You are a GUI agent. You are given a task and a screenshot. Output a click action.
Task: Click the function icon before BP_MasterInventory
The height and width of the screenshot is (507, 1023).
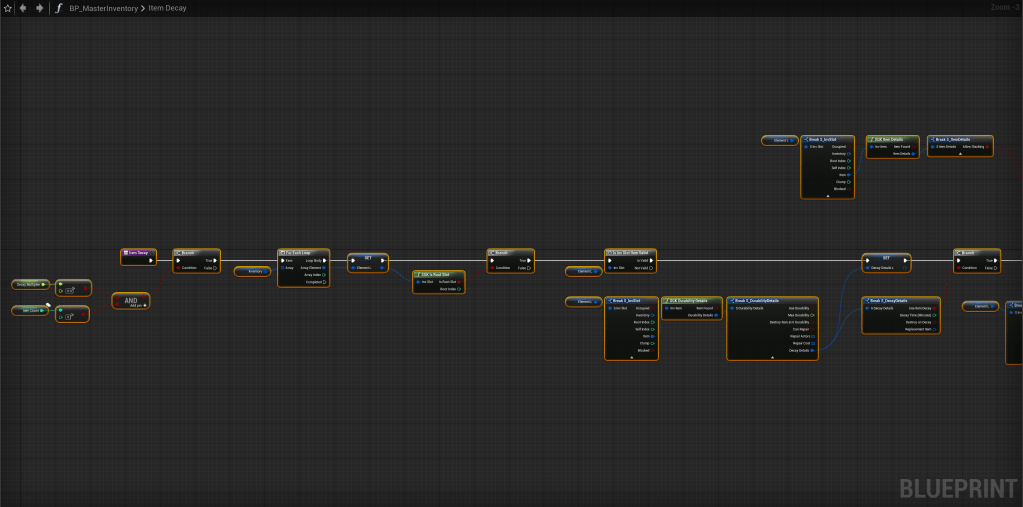coord(59,8)
